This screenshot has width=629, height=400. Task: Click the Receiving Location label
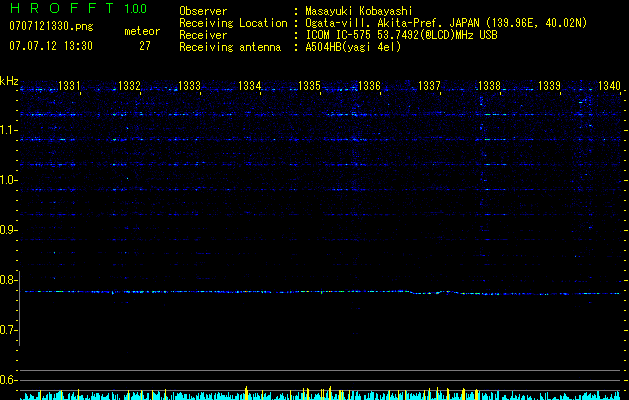tap(233, 23)
